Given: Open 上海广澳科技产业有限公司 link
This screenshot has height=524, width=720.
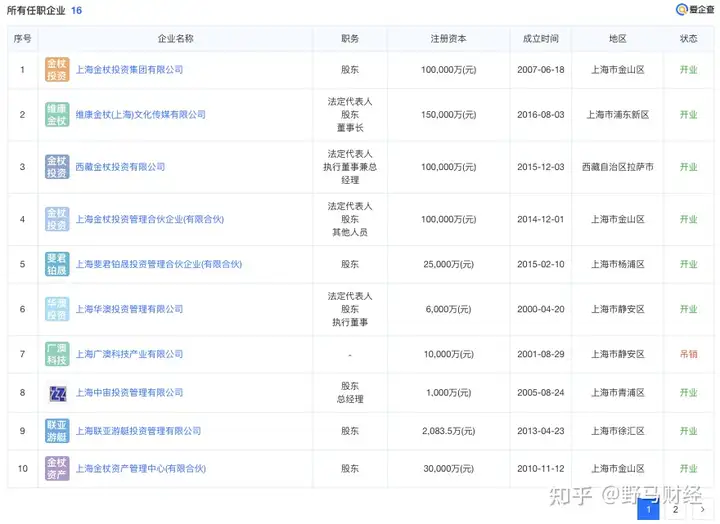Looking at the screenshot, I should point(129,354).
